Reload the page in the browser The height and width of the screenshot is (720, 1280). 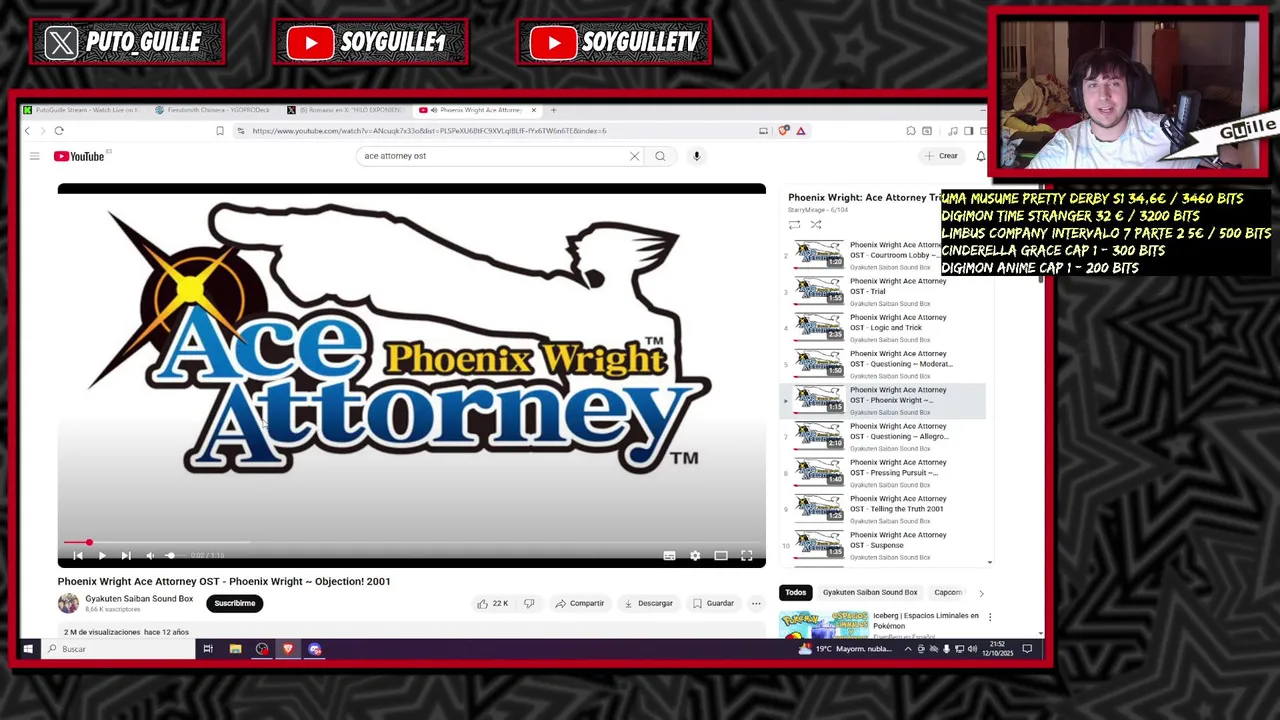tap(59, 131)
